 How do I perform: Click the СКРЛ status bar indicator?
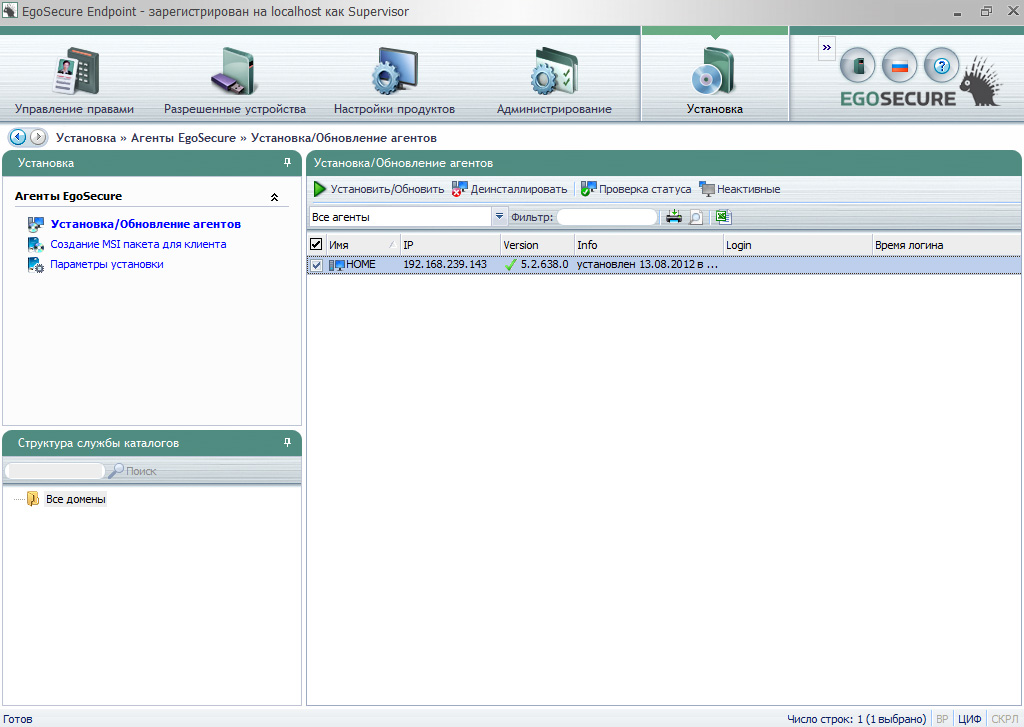pos(1004,719)
